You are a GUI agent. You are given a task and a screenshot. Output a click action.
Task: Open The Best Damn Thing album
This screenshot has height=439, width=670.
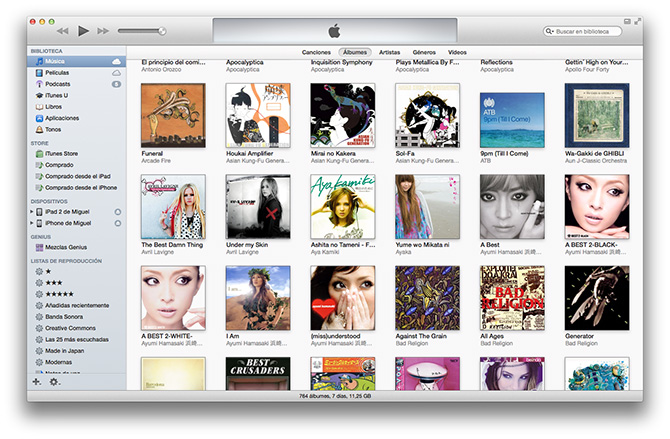(x=173, y=206)
